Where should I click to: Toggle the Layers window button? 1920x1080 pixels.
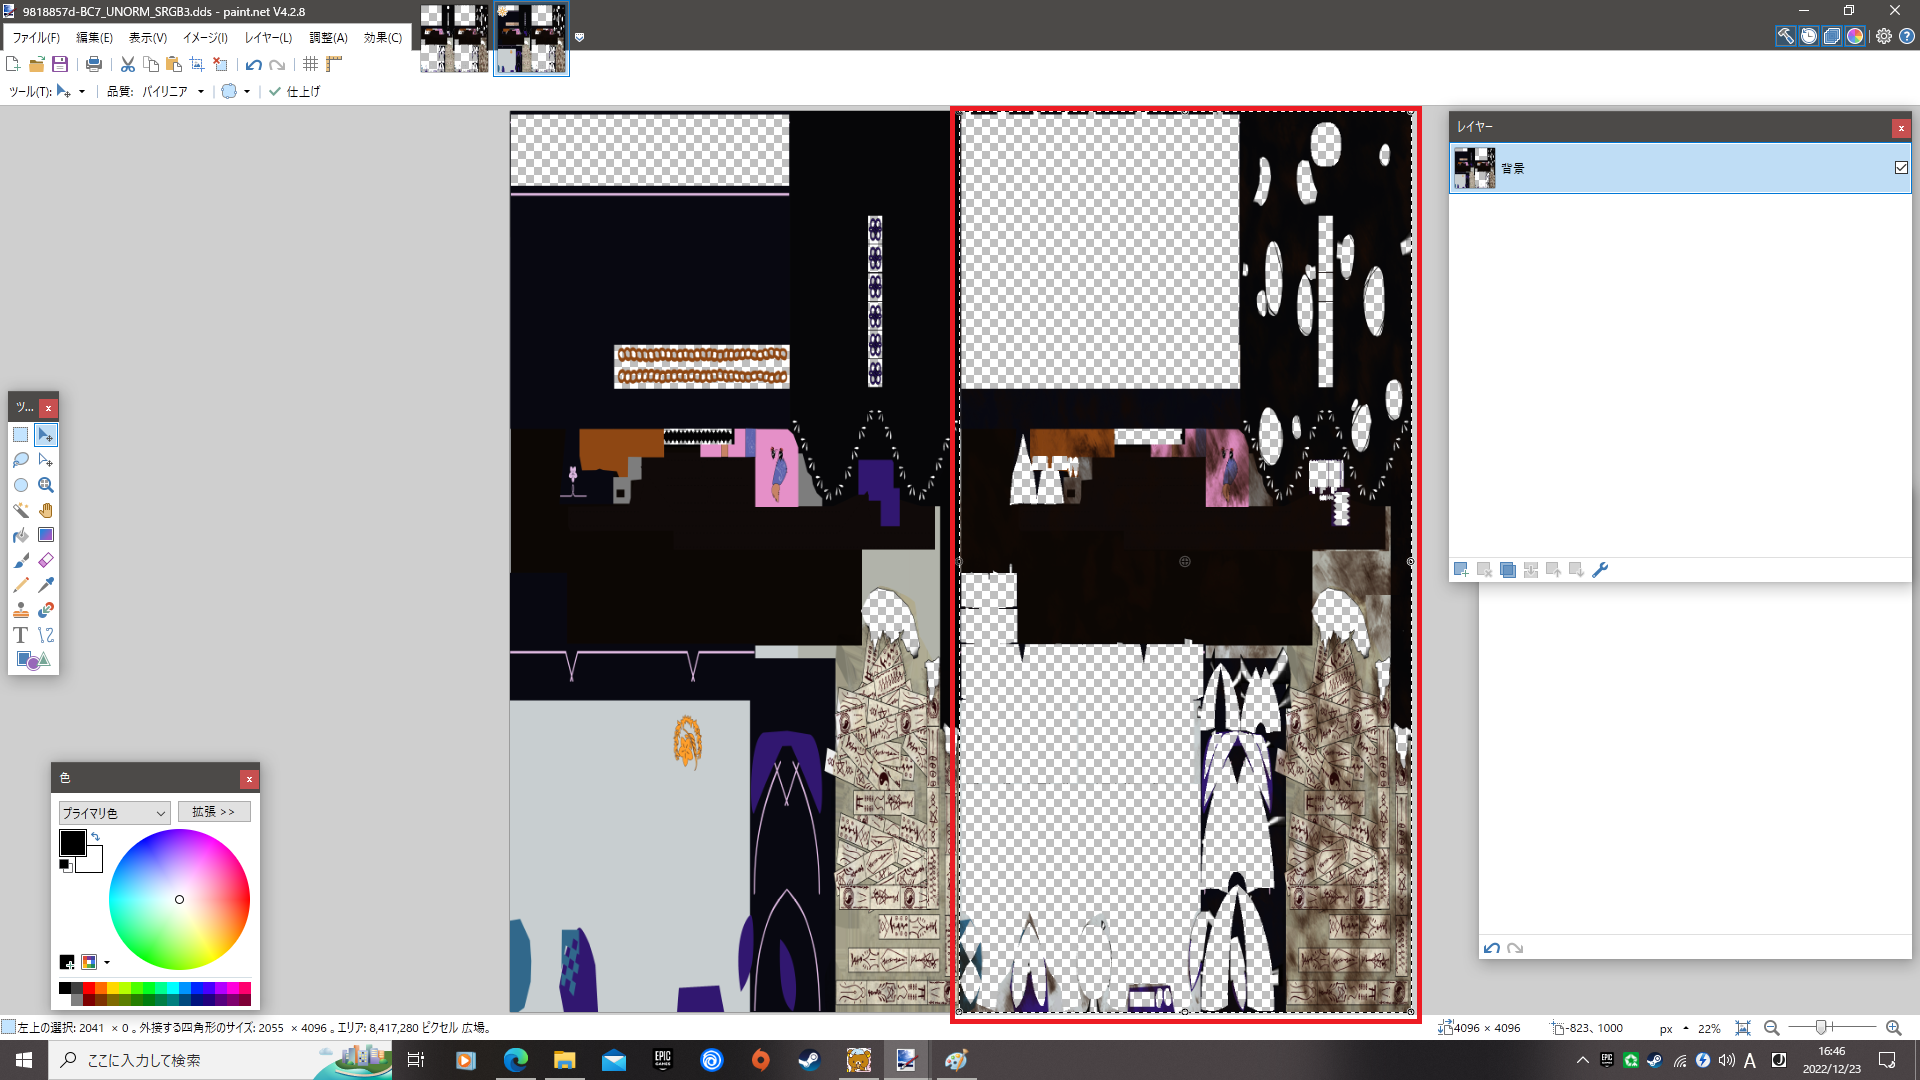coord(1832,36)
